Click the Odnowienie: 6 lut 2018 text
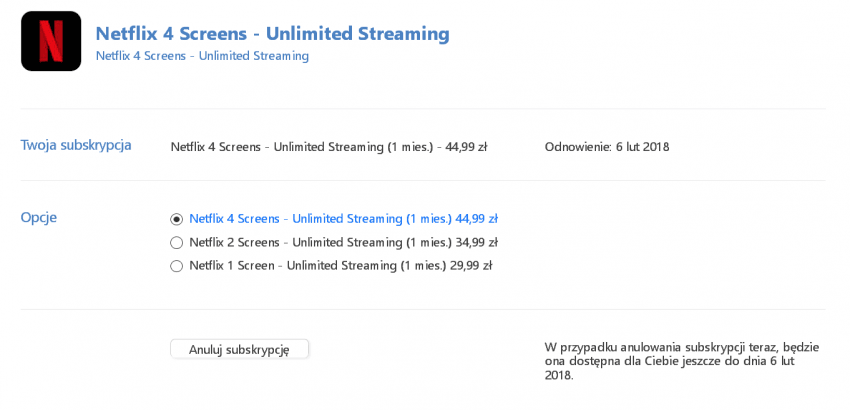This screenshot has height=410, width=850. [x=607, y=147]
